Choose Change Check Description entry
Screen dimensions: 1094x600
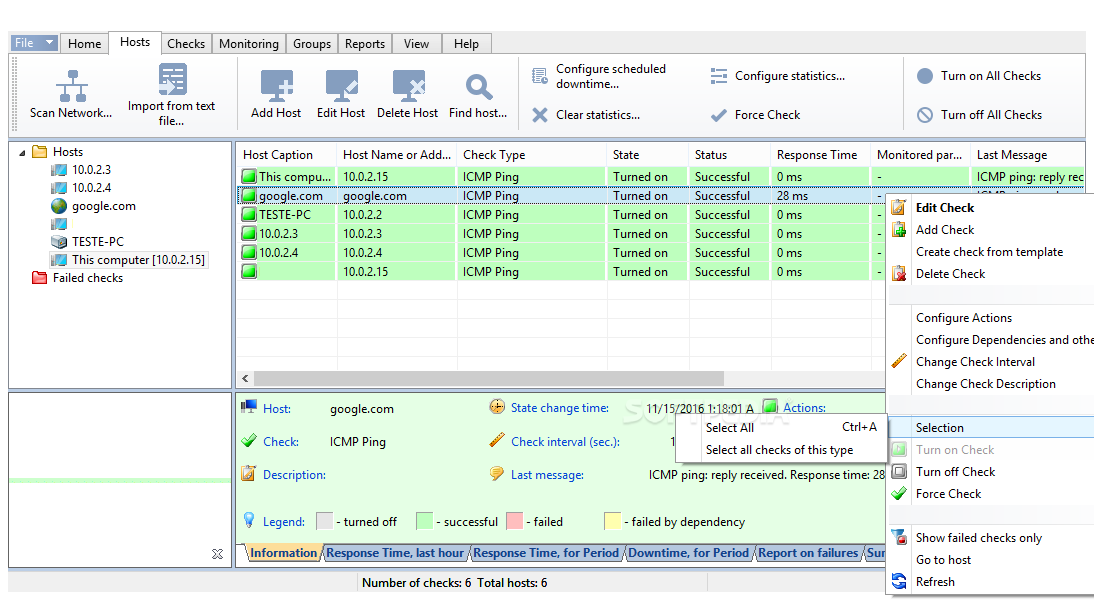985,384
